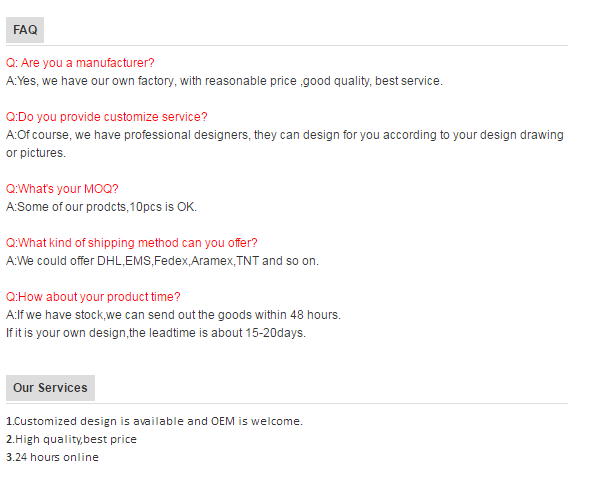The width and height of the screenshot is (592, 489).
Task: Click question 'Are you a manufacturer?'
Action: click(80, 63)
